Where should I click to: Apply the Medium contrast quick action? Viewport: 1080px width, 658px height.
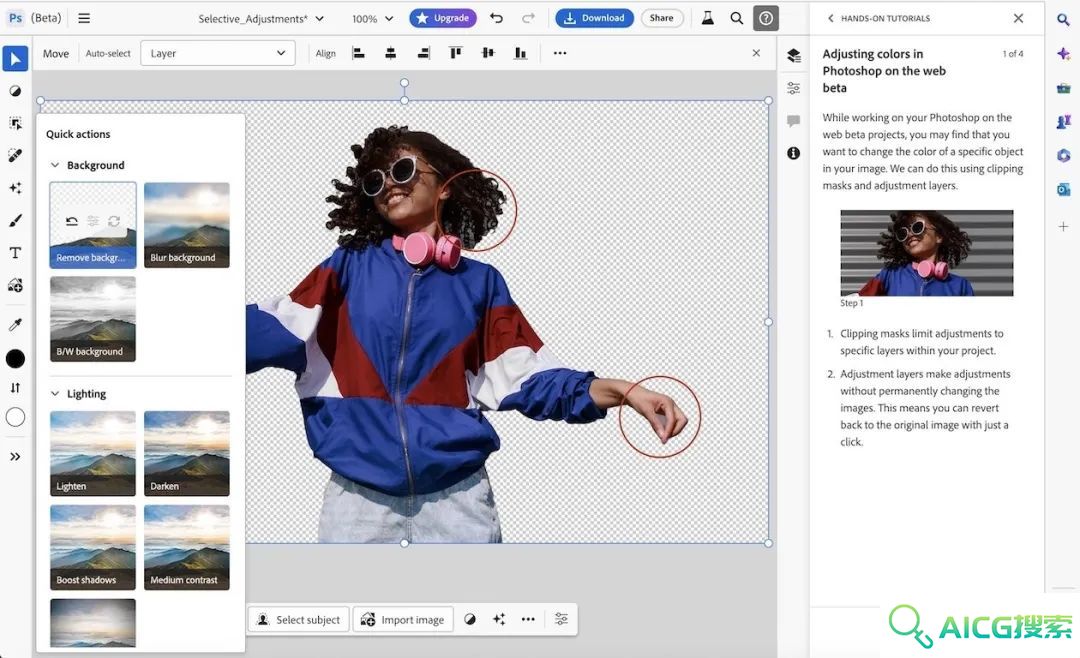(187, 548)
